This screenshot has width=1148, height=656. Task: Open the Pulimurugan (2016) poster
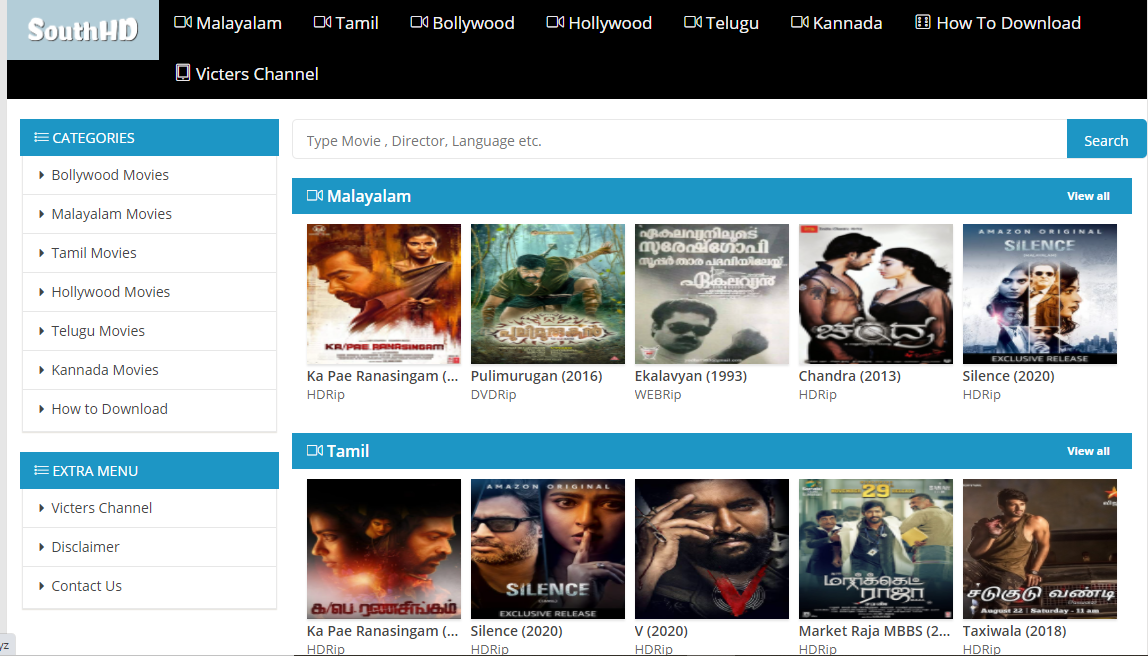(548, 294)
